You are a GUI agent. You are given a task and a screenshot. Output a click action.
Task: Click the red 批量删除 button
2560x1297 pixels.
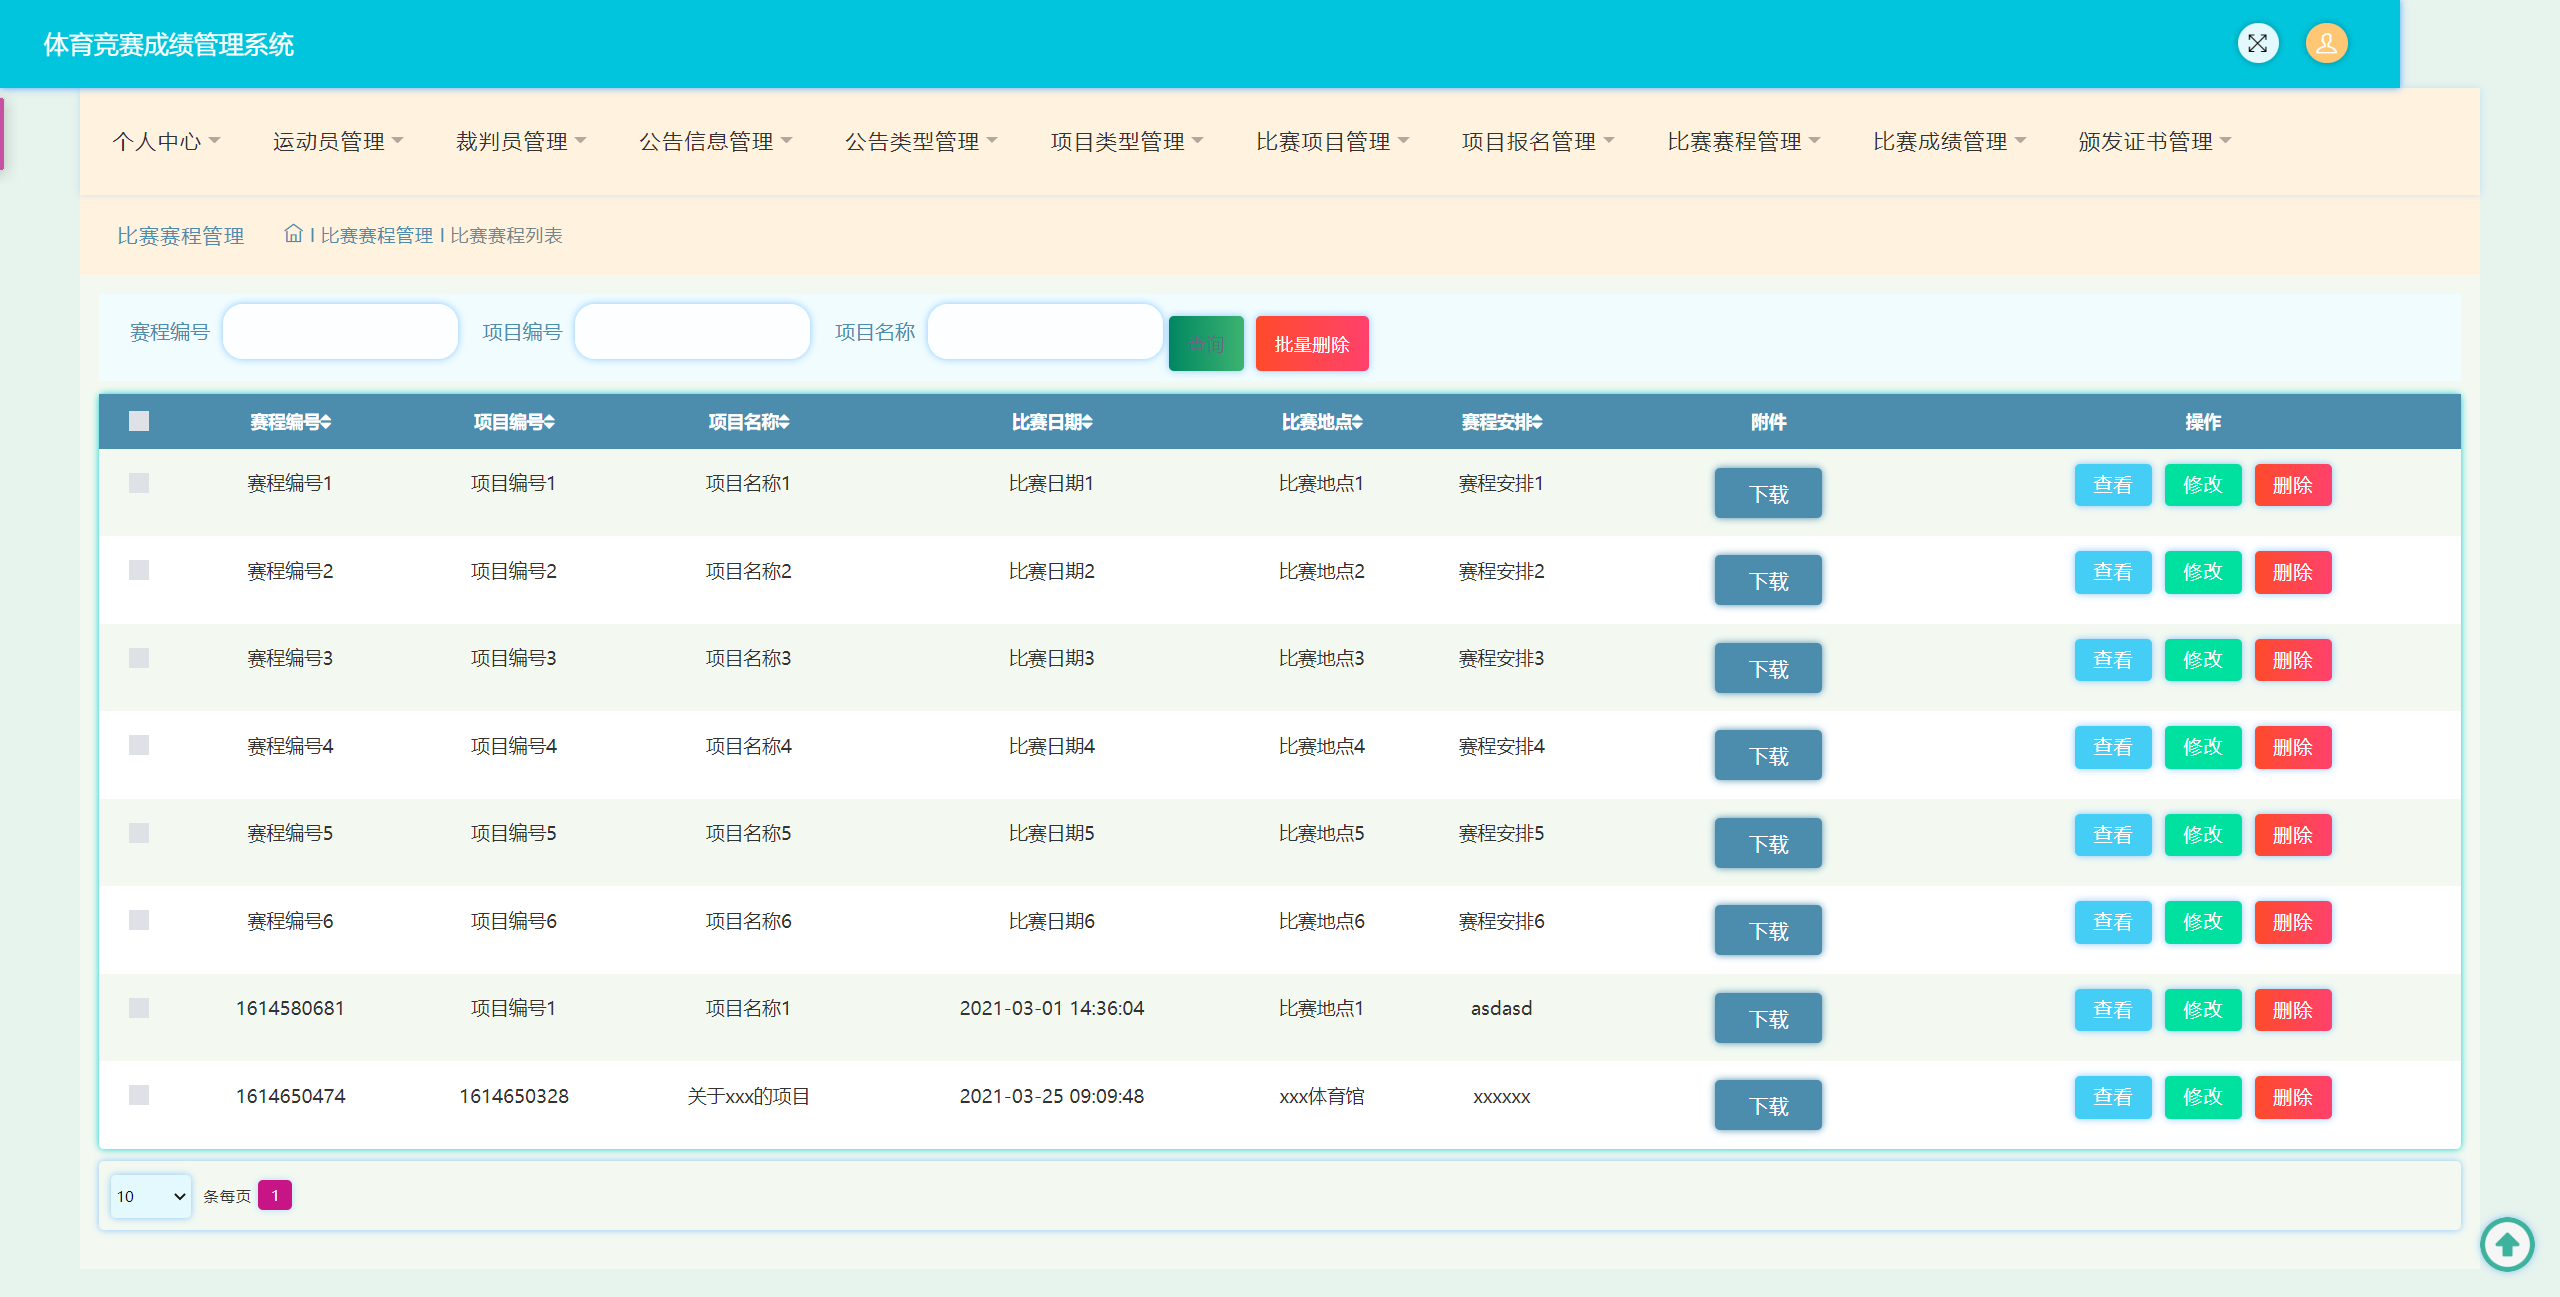tap(1311, 344)
